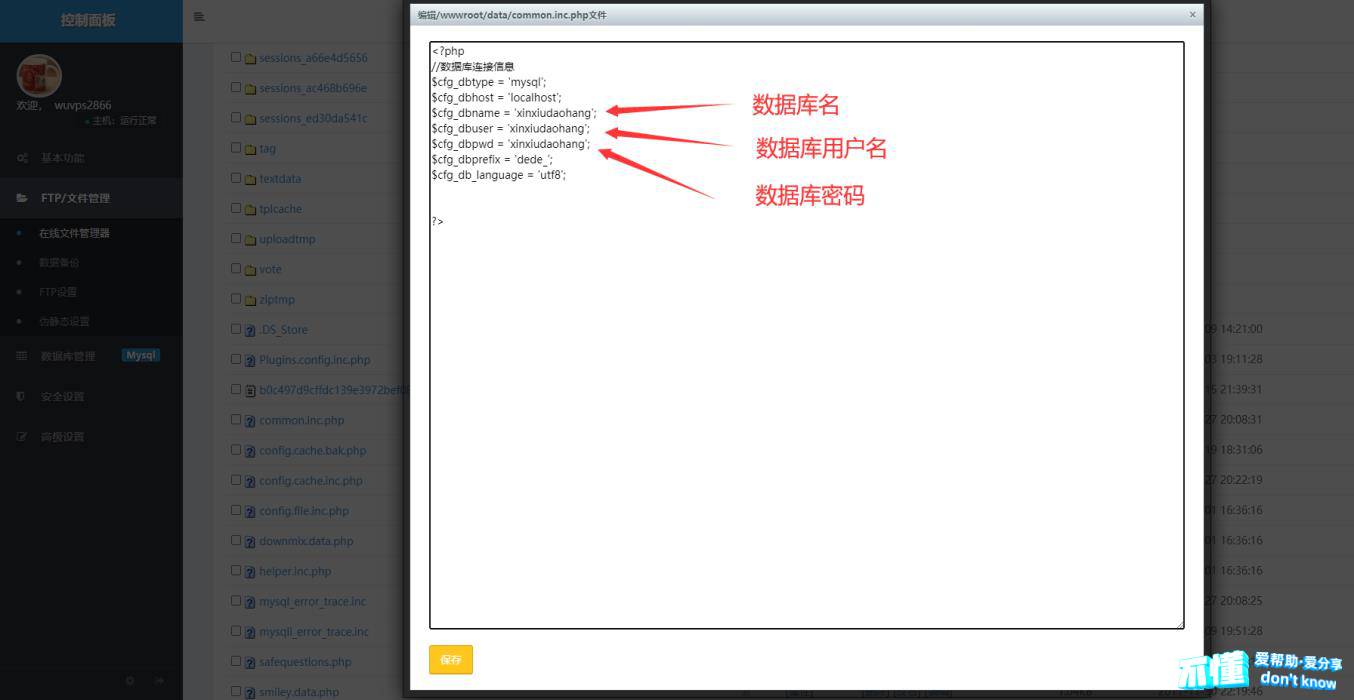Collapse the FTP/文件管理 sidebar section
1354x700 pixels.
(75, 198)
